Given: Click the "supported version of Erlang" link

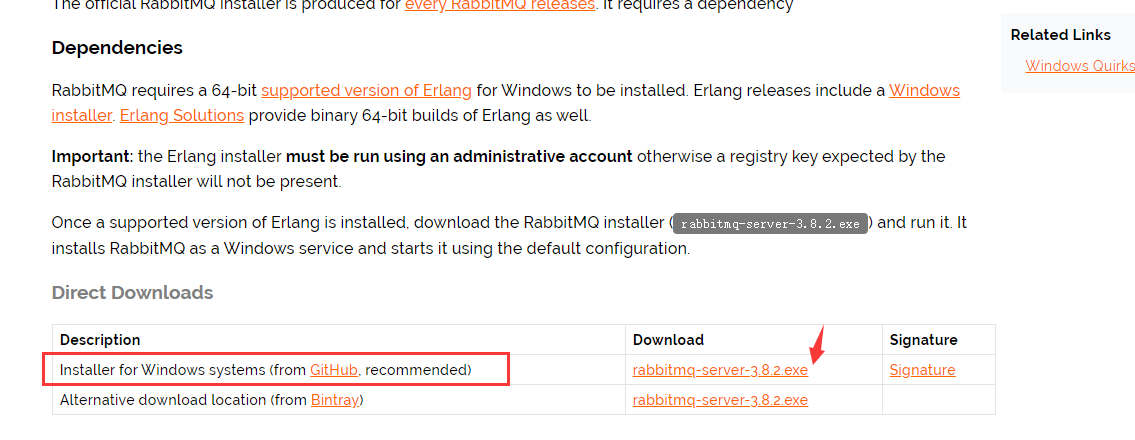Looking at the screenshot, I should pyautogui.click(x=366, y=90).
